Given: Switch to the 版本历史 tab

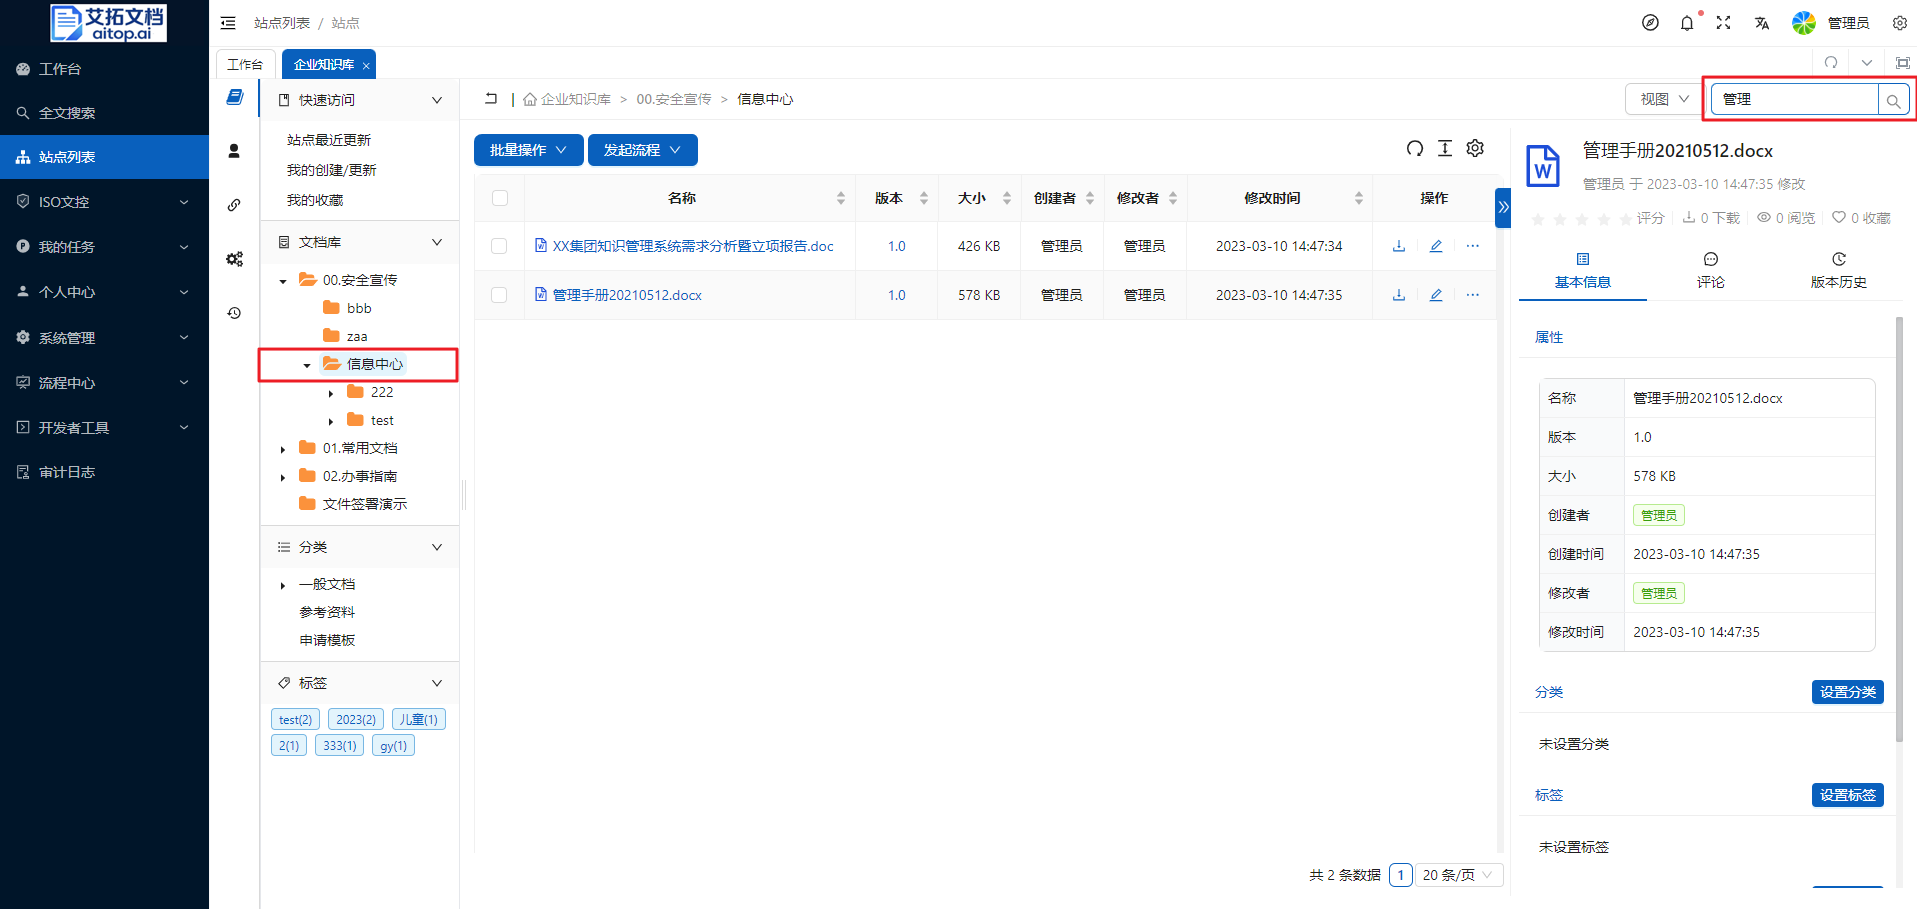Looking at the screenshot, I should [x=1838, y=271].
